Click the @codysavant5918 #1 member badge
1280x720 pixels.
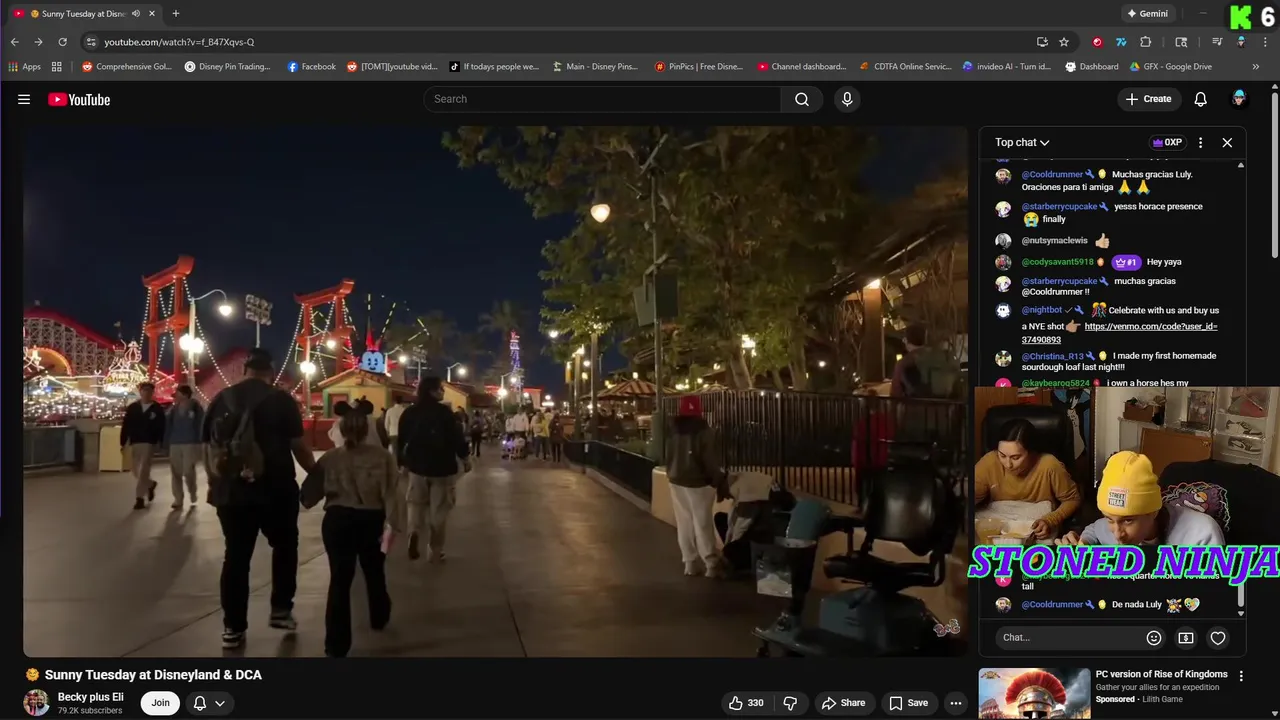coord(1126,262)
